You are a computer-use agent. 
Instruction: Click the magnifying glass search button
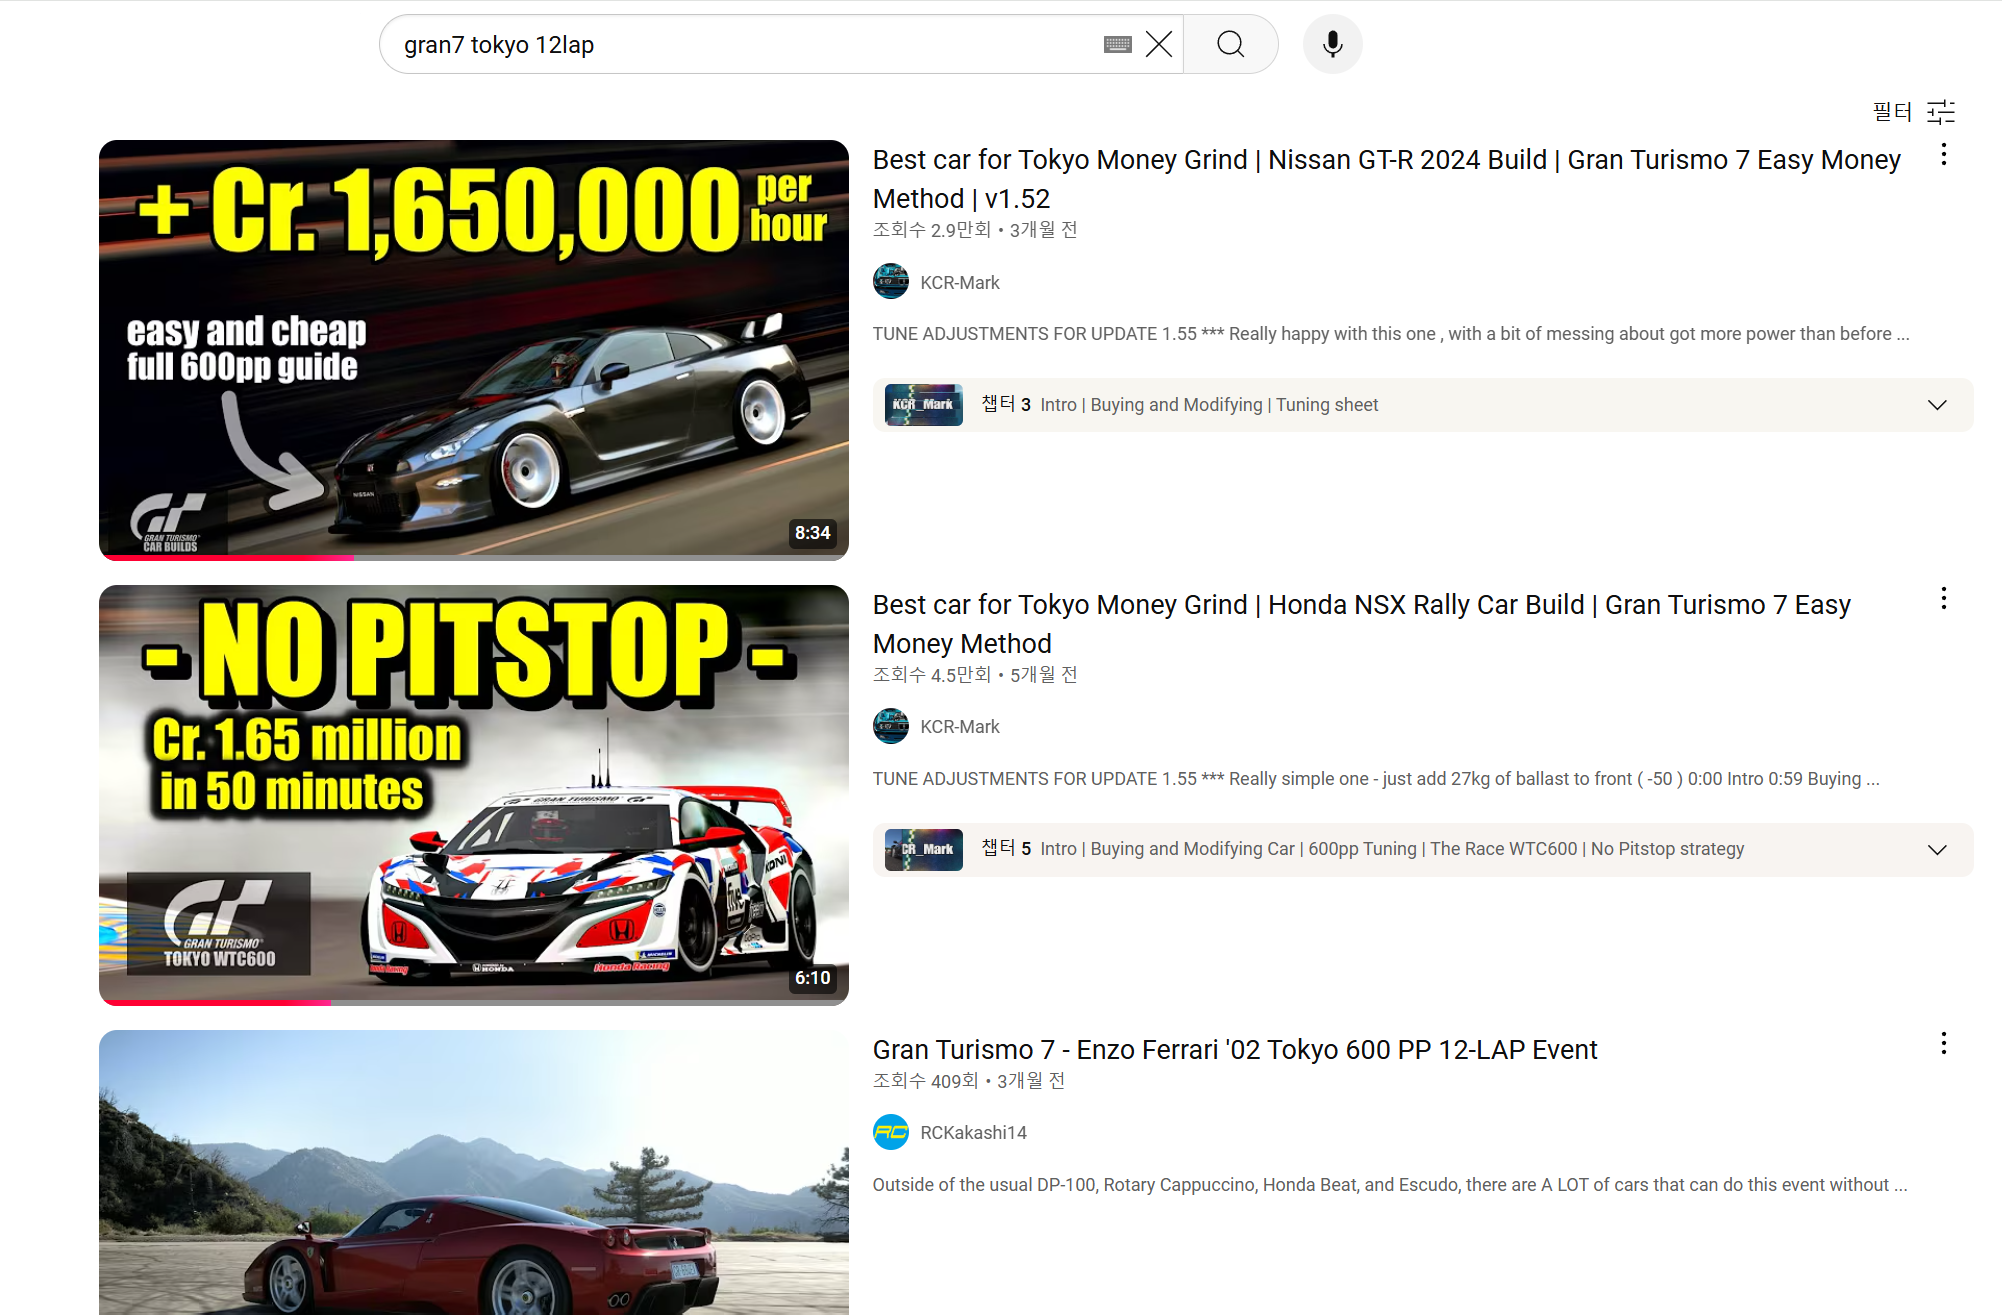pos(1231,44)
